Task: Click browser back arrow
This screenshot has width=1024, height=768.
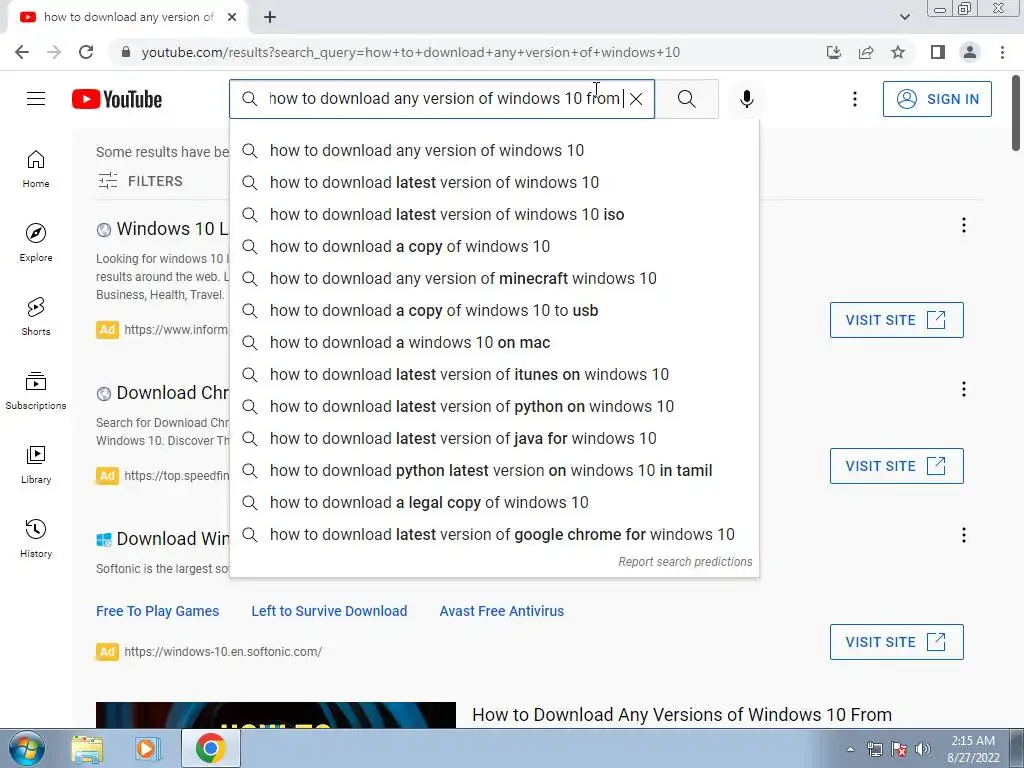Action: 22,52
